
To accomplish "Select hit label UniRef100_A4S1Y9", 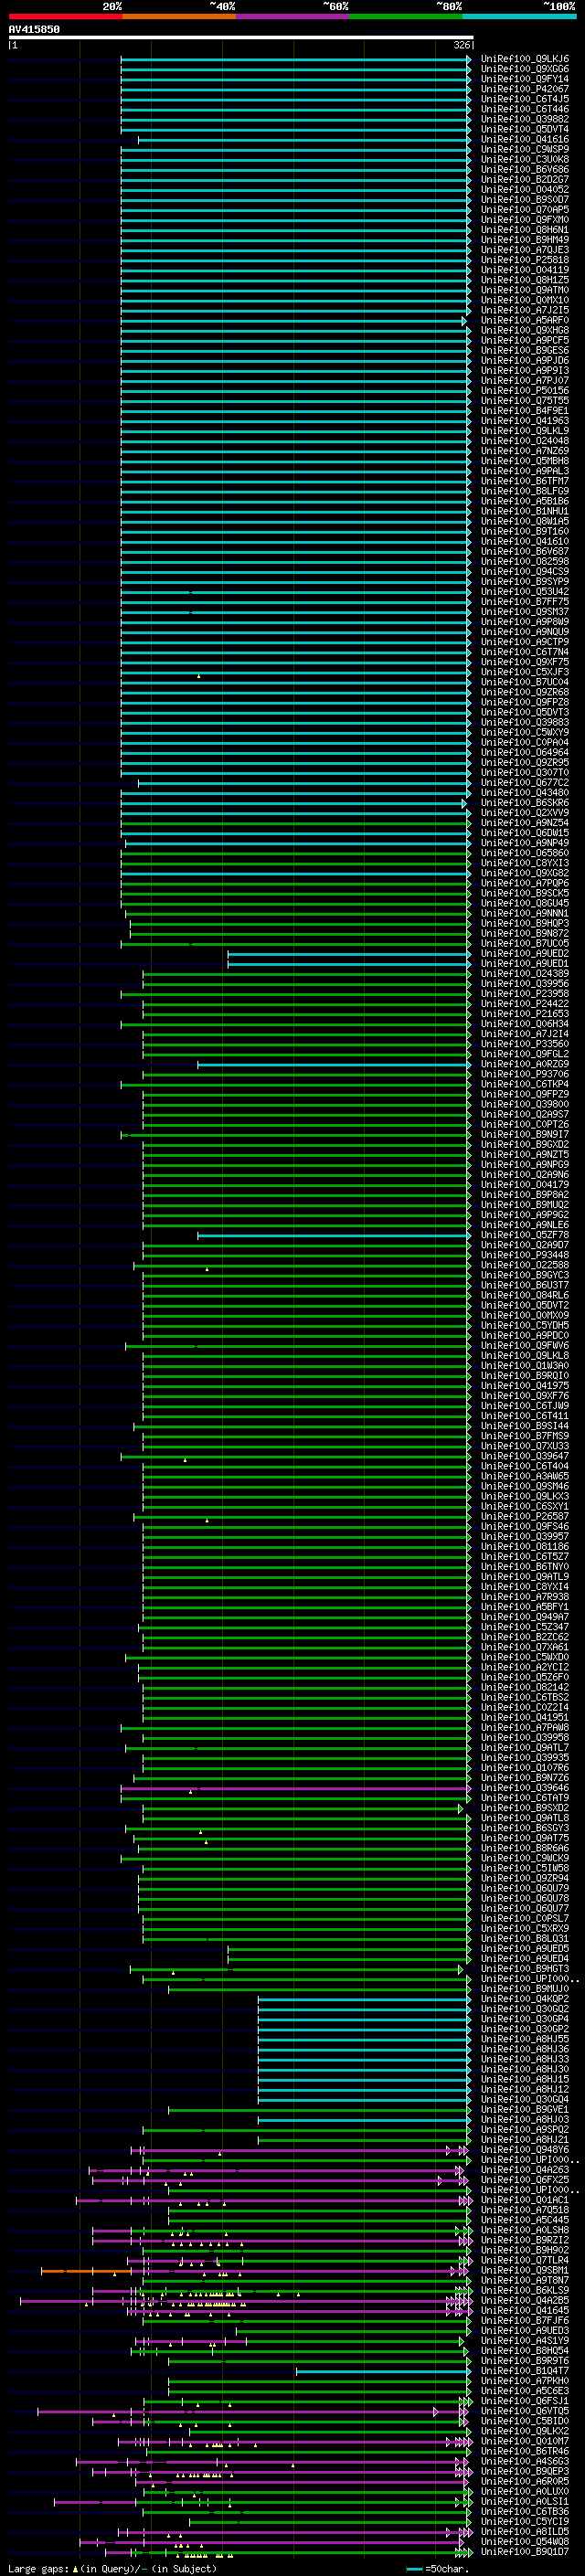I will tap(525, 2340).
